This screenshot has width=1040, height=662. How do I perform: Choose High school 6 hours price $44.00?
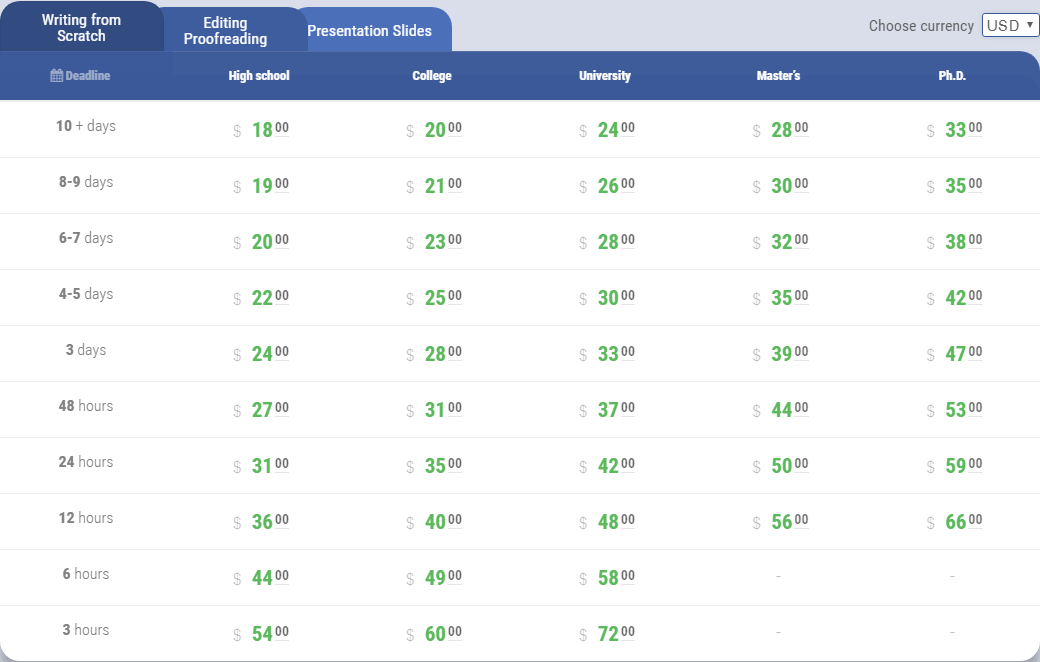click(x=261, y=577)
